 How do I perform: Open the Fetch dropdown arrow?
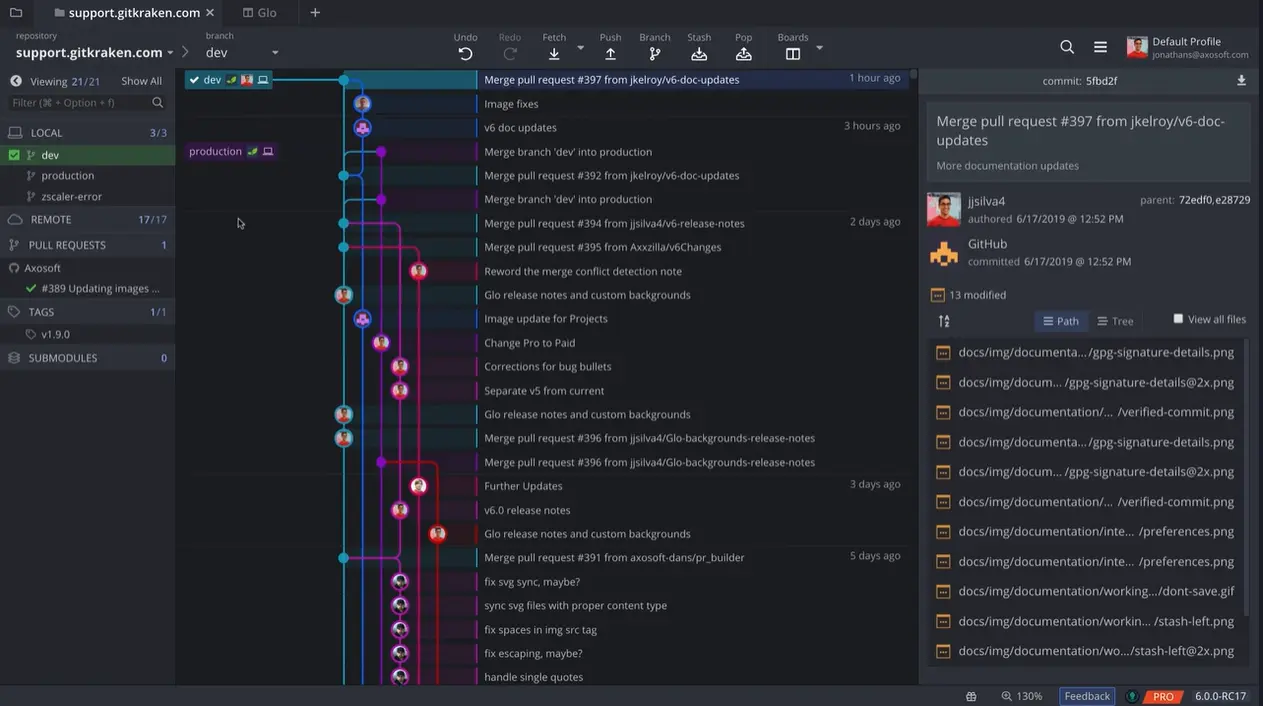[581, 48]
